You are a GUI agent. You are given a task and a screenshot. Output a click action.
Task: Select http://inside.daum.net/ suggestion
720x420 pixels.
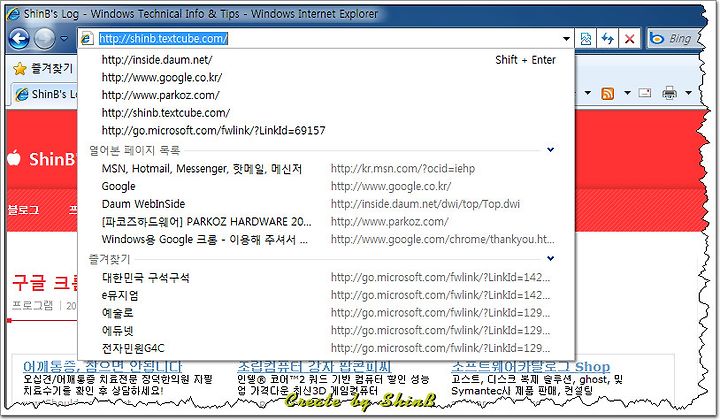326,60
